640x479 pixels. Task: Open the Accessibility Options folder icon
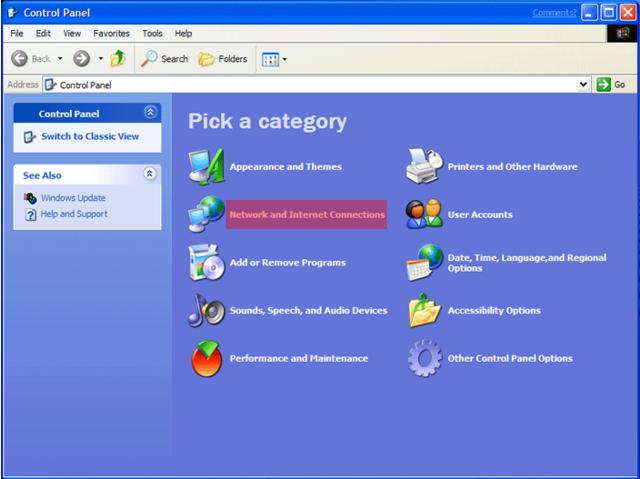point(424,310)
